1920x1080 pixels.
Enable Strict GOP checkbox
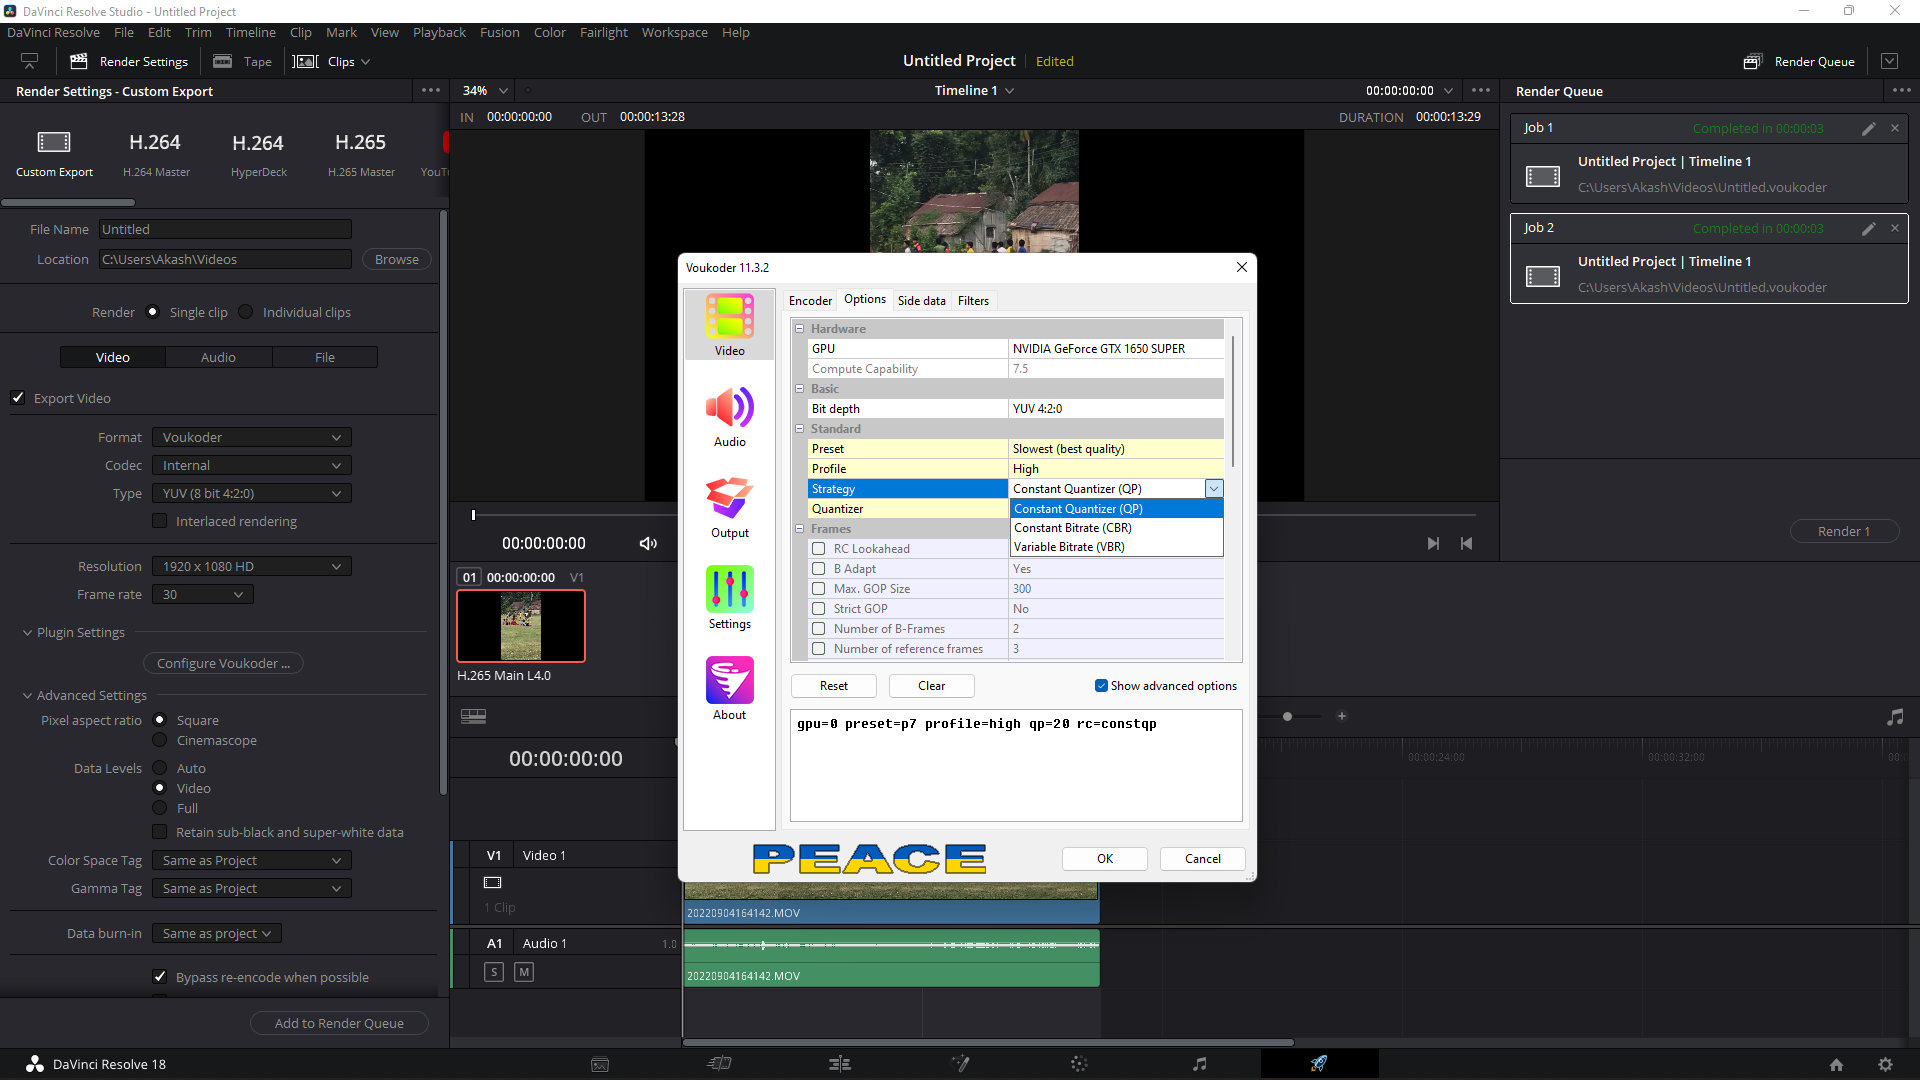819,609
